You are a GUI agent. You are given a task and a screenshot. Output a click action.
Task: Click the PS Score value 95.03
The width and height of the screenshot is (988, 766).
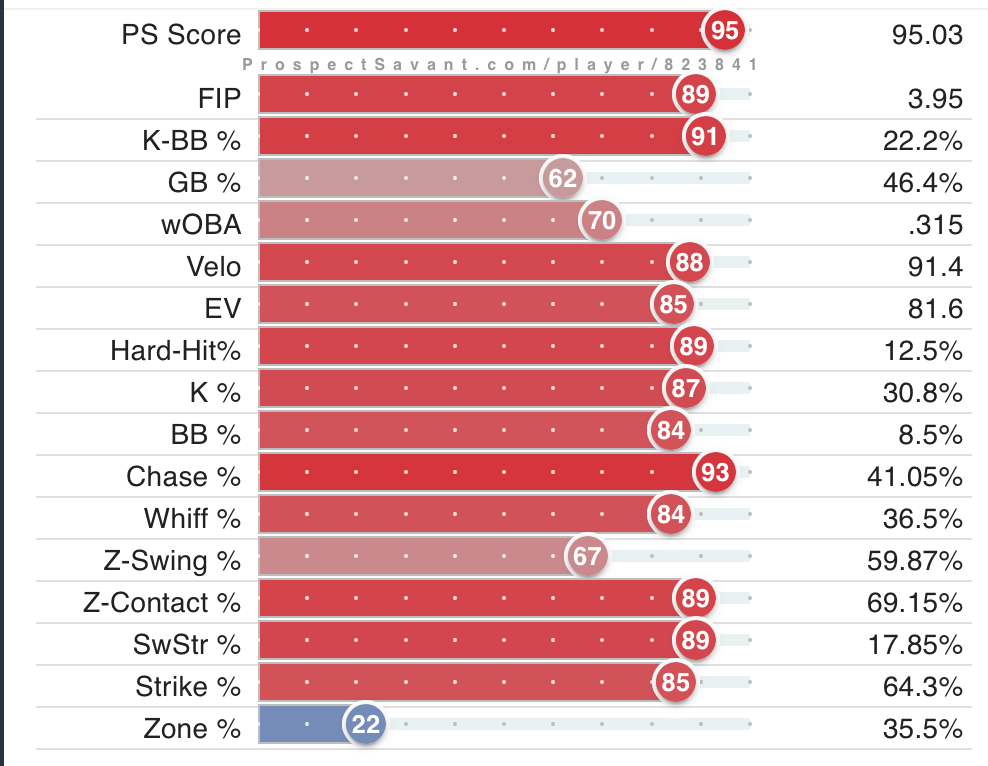(x=927, y=35)
